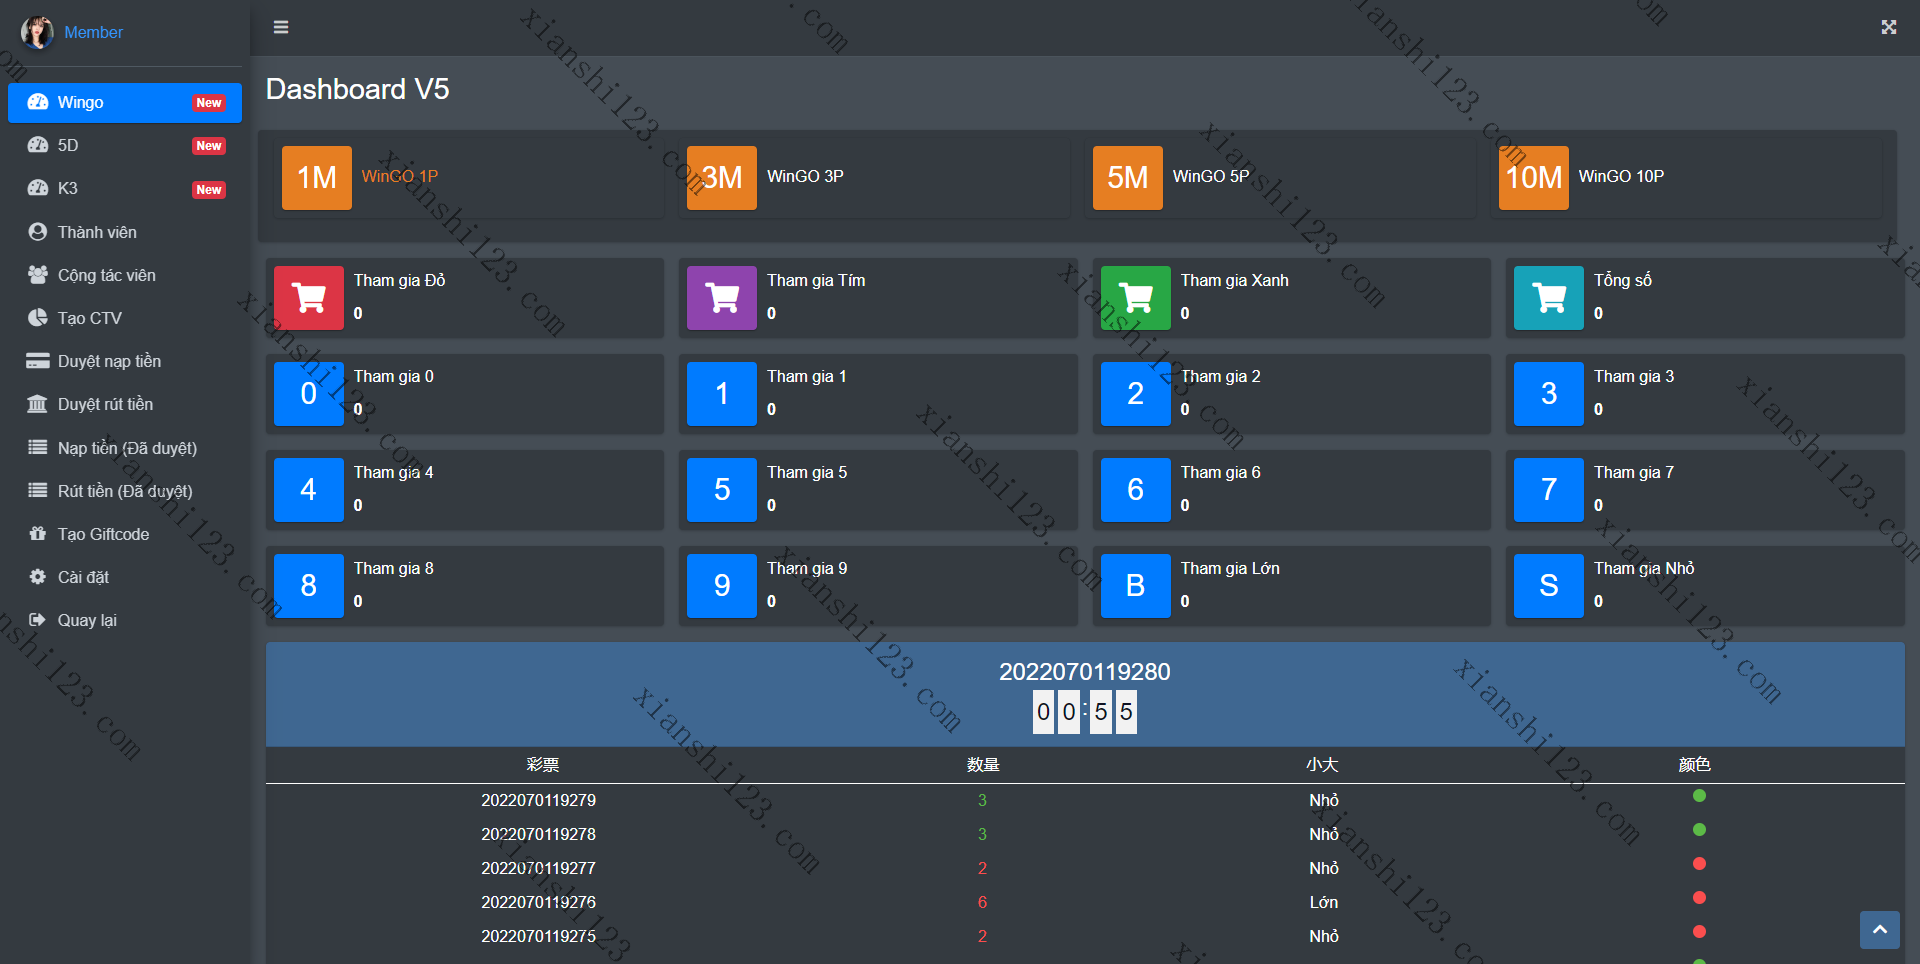Viewport: 1920px width, 964px height.
Task: Click the New badge next to 5D
Action: click(209, 146)
